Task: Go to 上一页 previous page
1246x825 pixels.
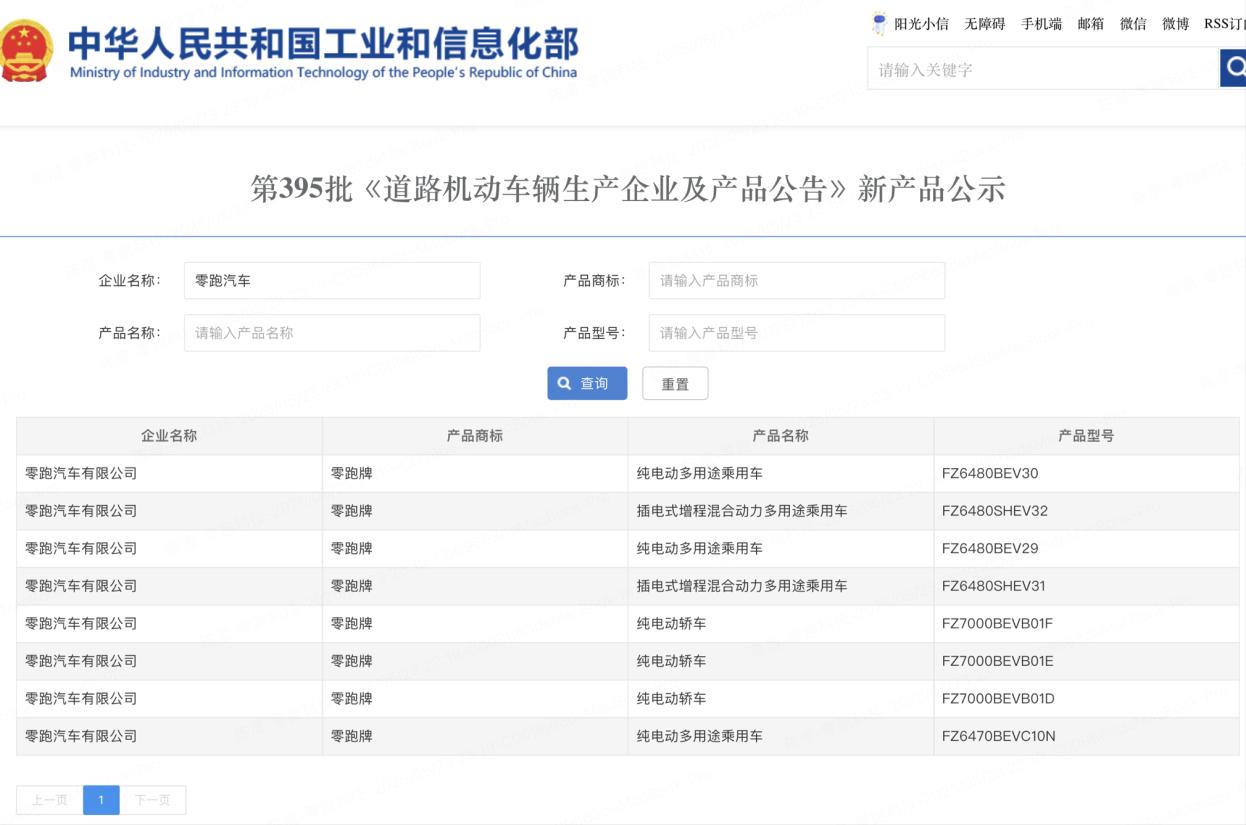Action: pyautogui.click(x=49, y=800)
